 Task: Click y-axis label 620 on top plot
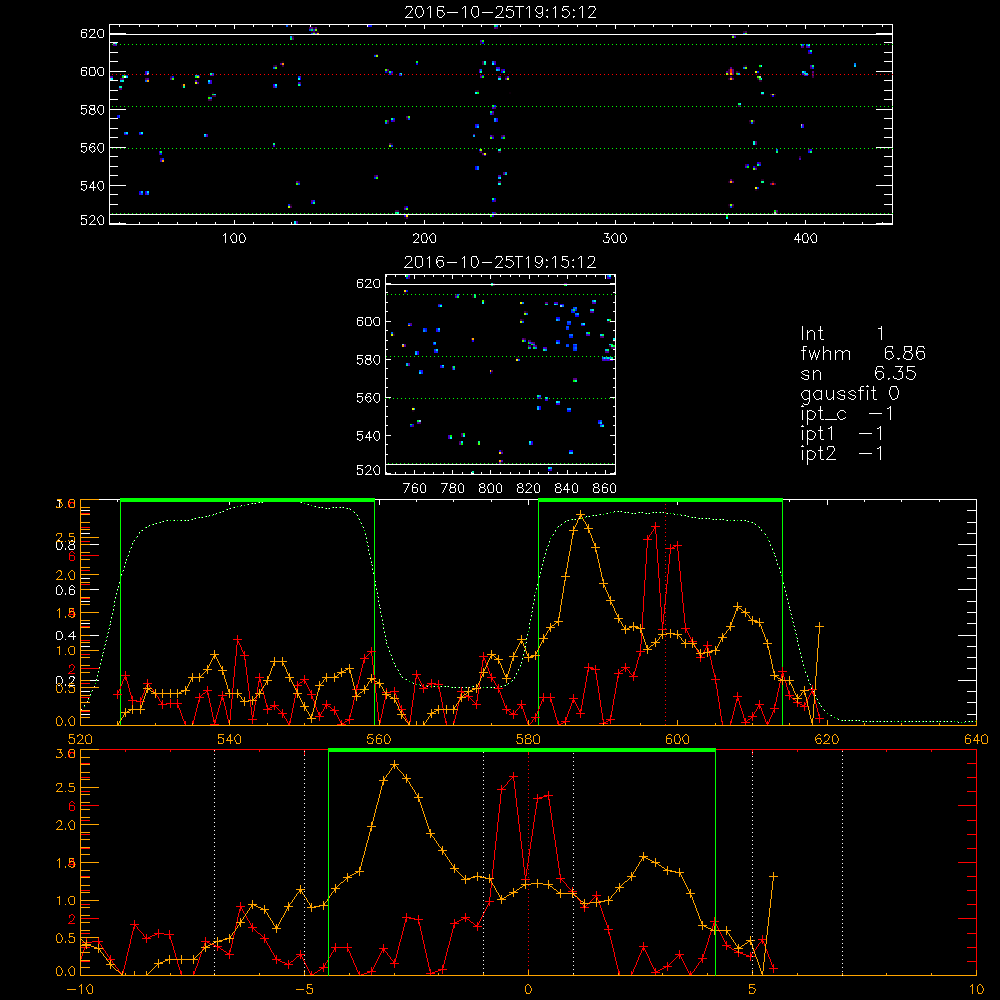click(x=92, y=33)
